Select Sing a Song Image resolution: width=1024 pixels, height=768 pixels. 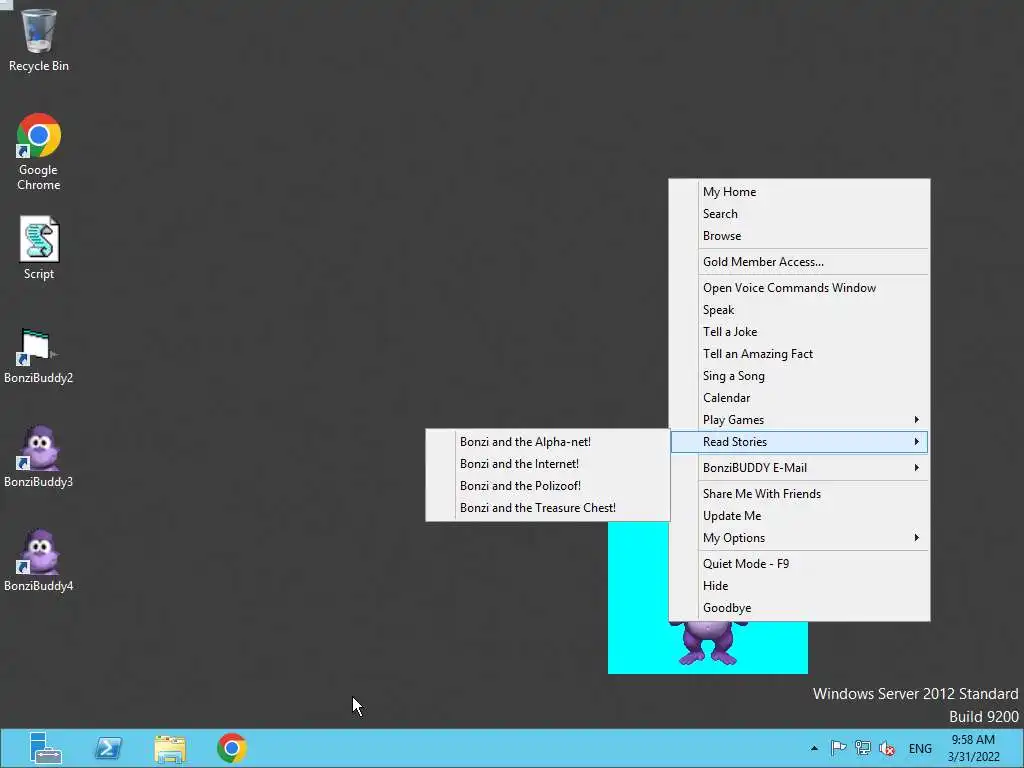click(x=799, y=376)
